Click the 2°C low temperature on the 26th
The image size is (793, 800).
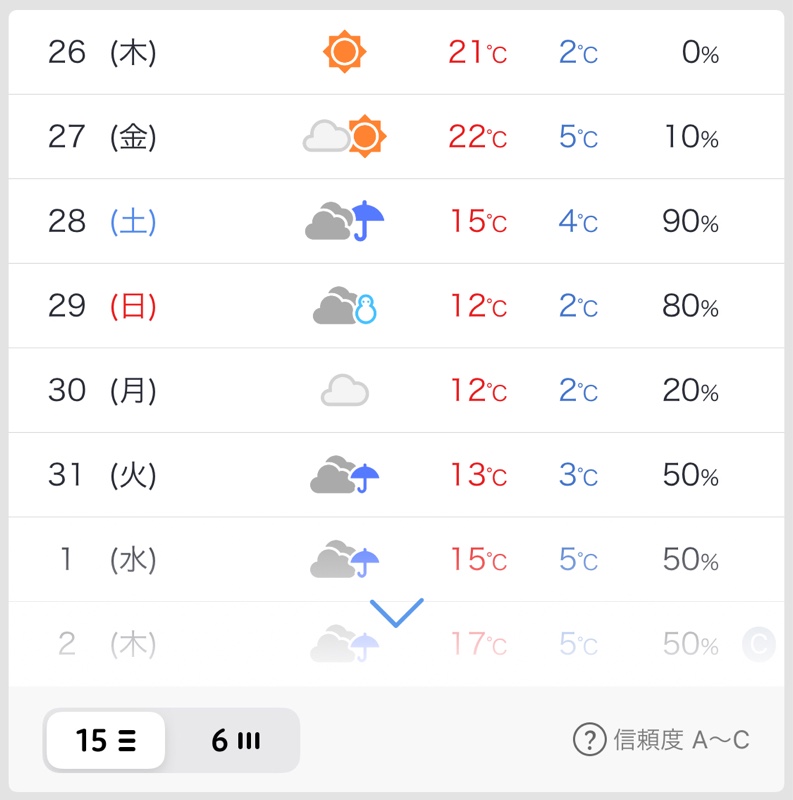tap(578, 52)
